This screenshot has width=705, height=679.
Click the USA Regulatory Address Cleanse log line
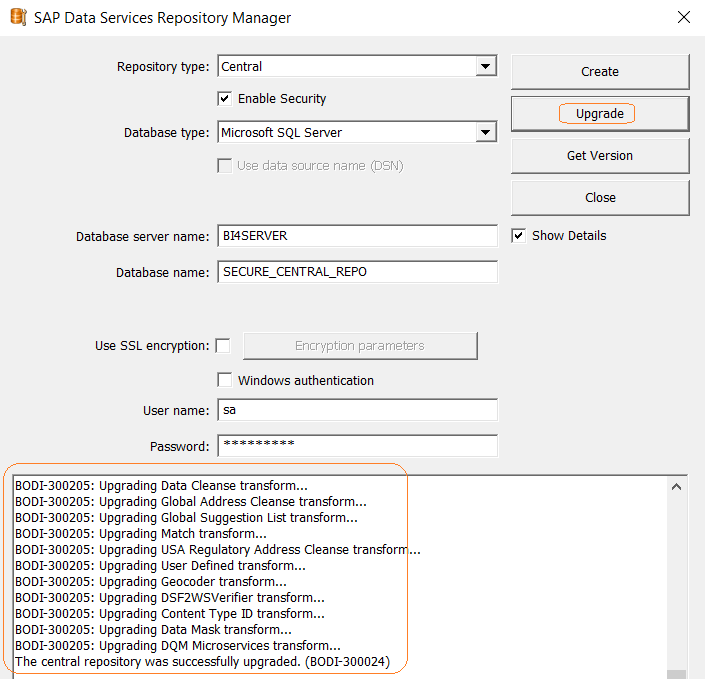[x=218, y=549]
